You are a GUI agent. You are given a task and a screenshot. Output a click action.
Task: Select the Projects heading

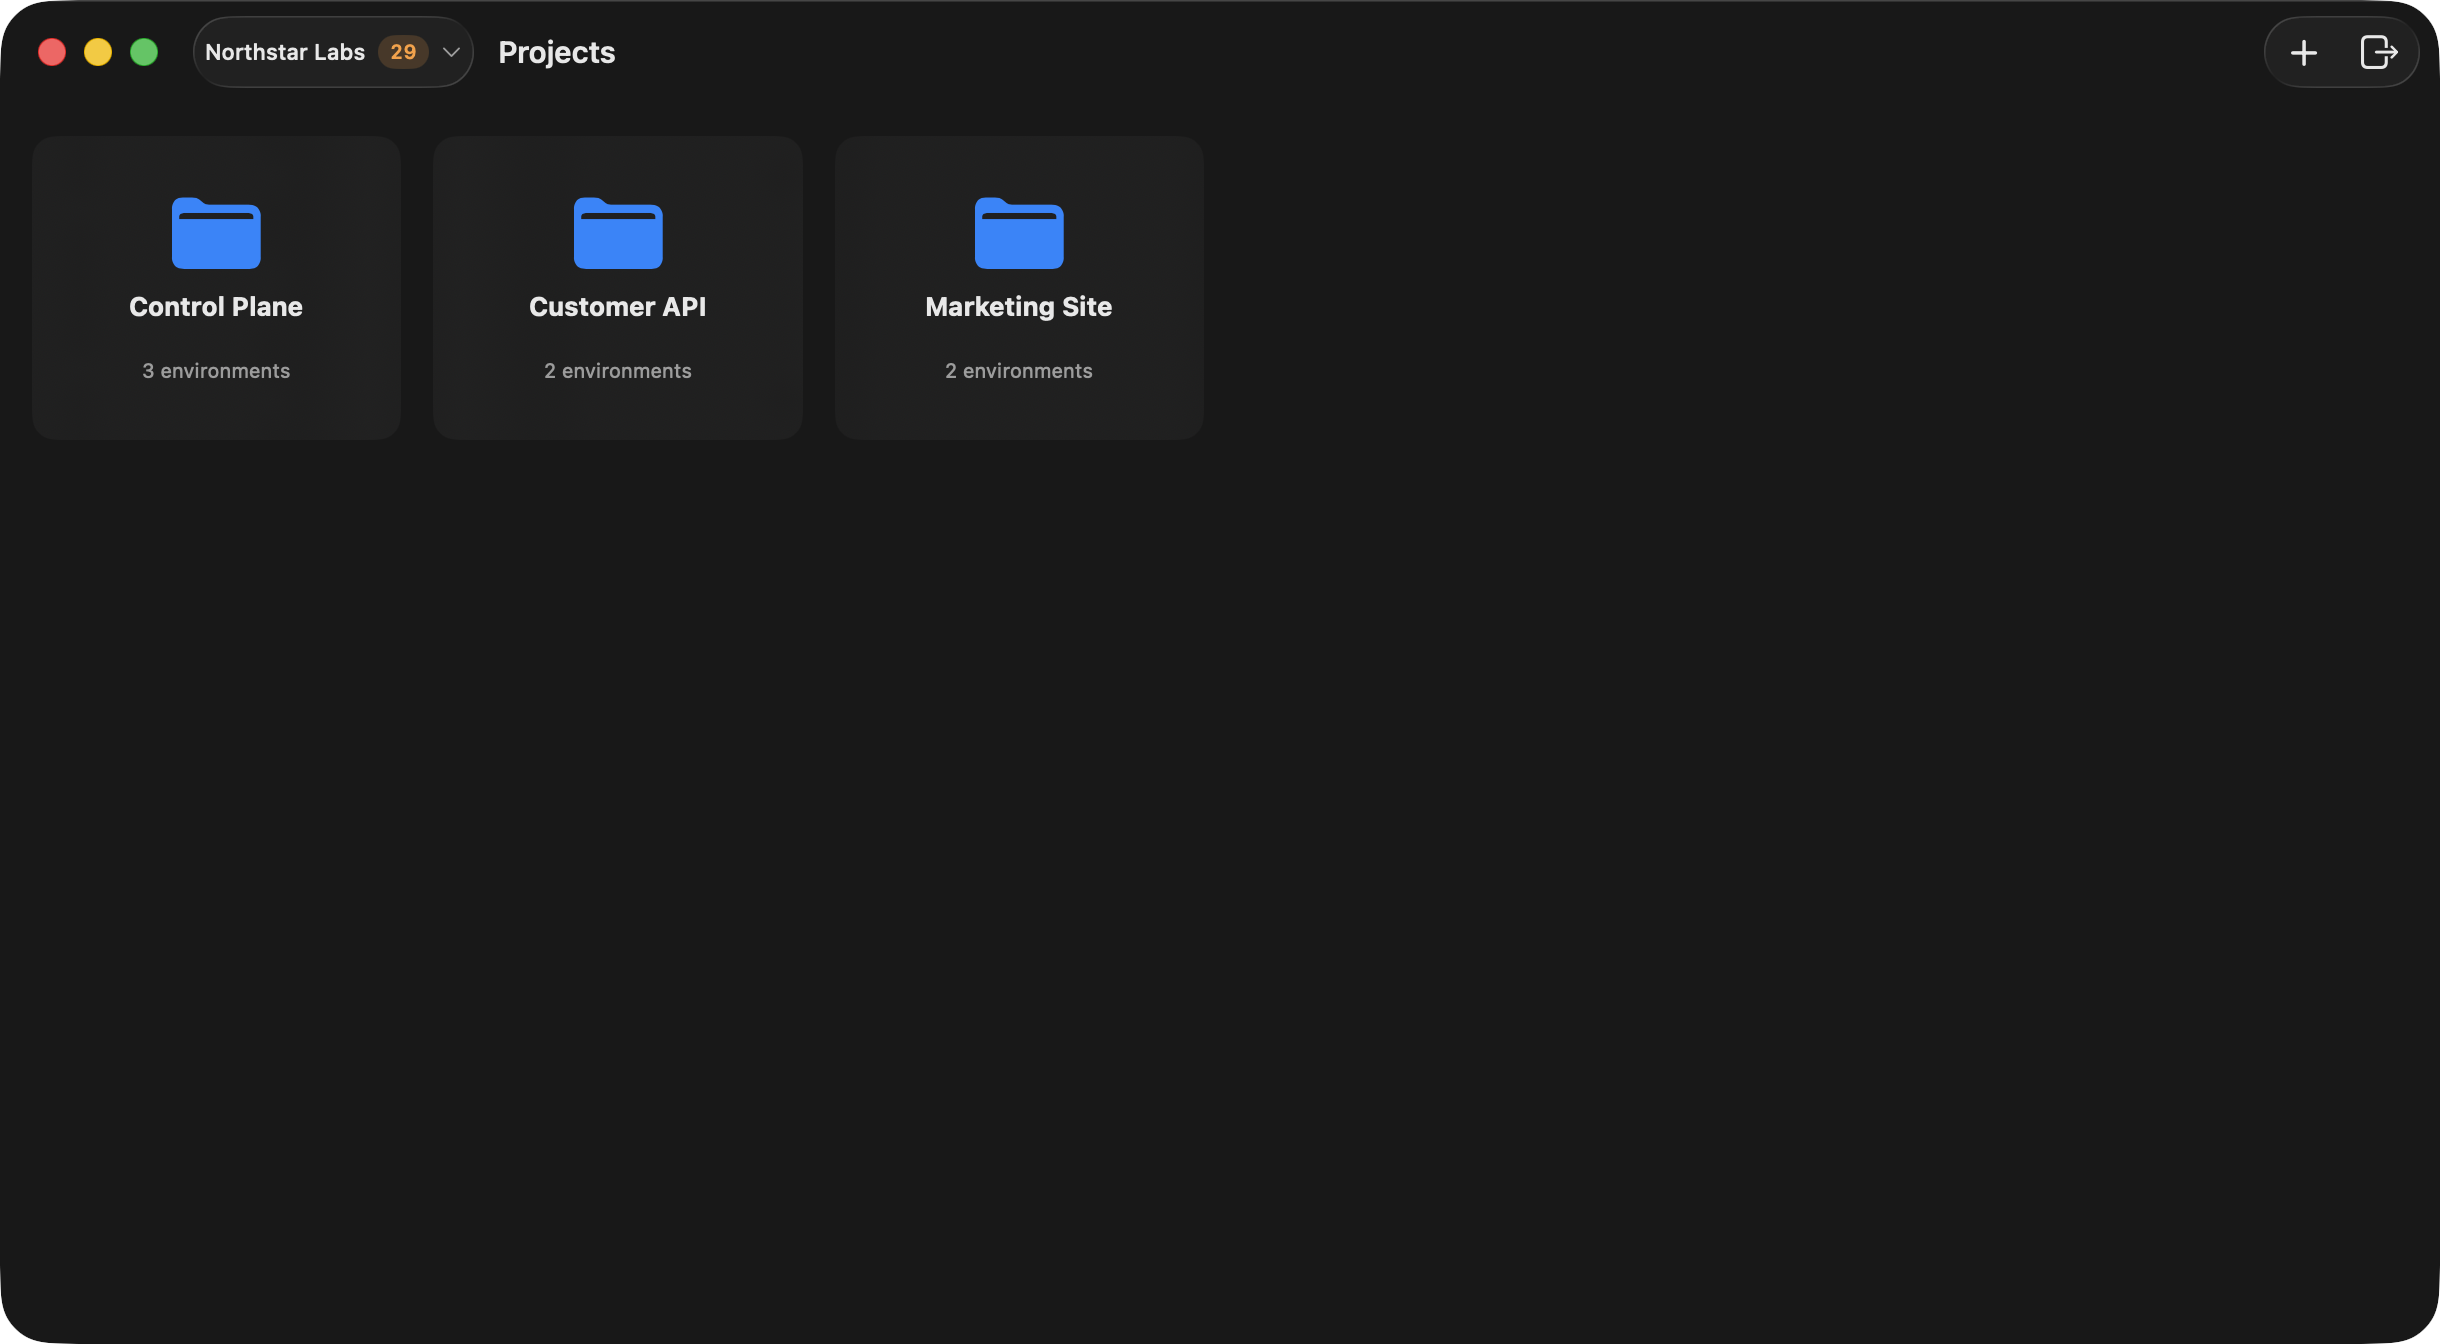556,51
